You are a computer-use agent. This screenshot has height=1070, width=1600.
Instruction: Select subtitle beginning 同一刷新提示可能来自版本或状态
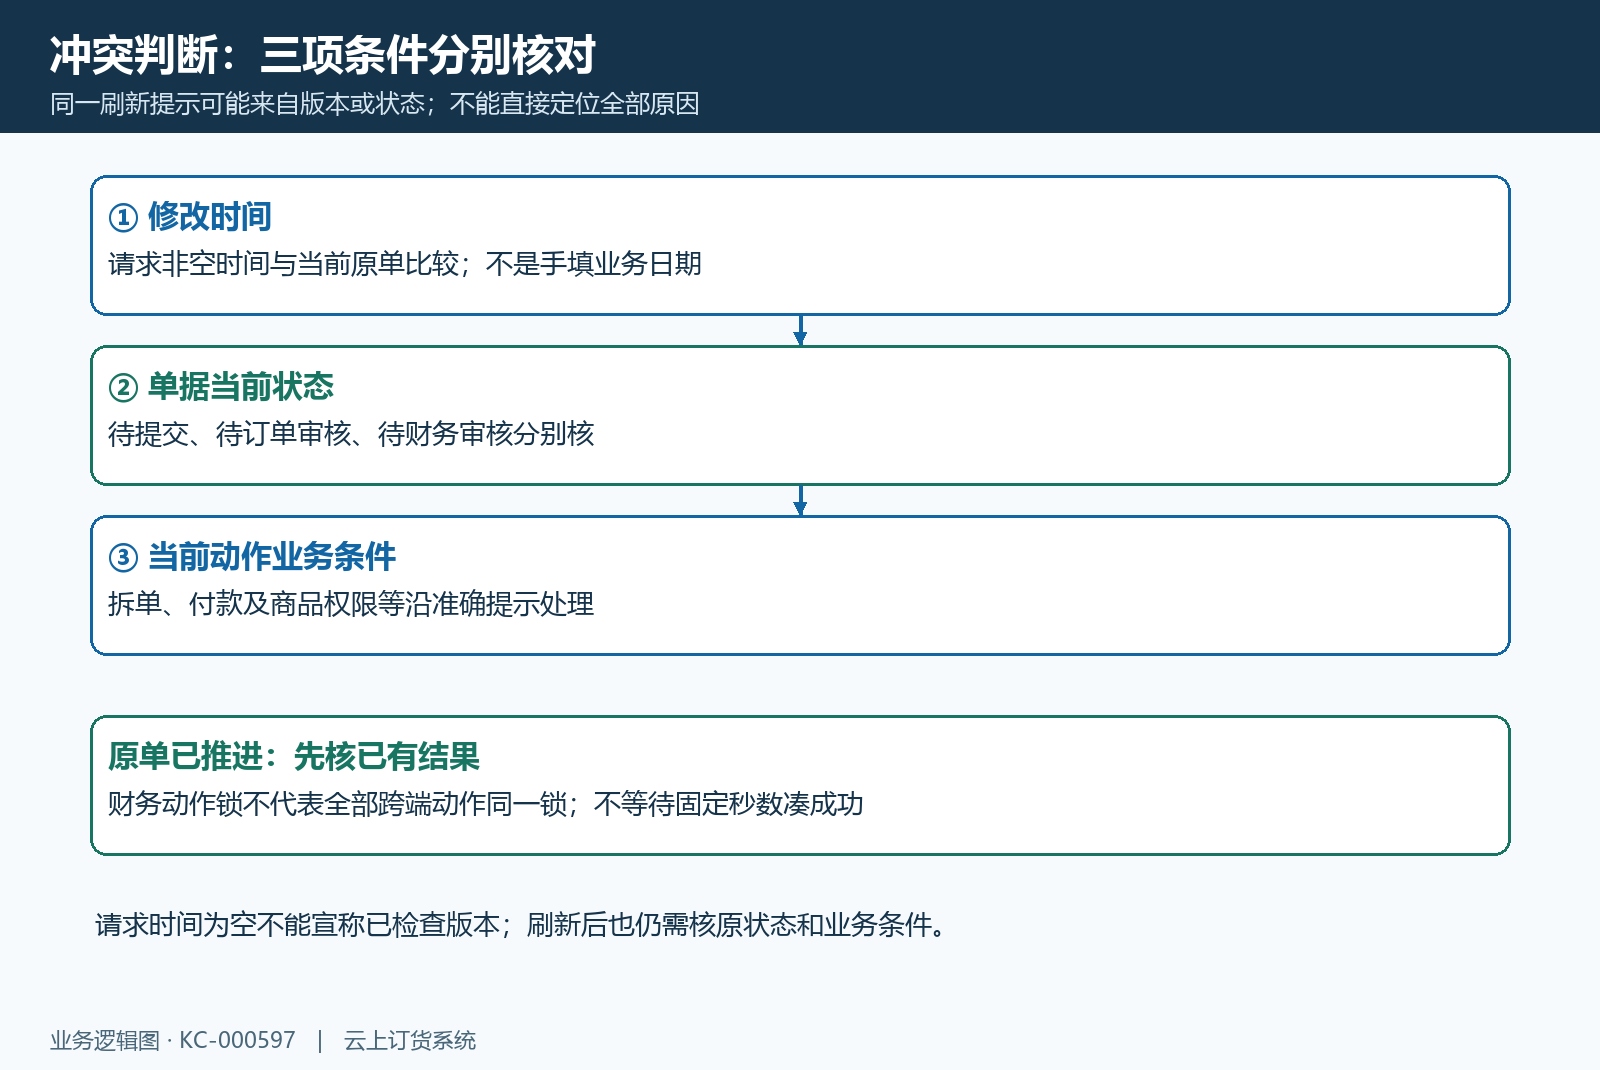[x=375, y=104]
